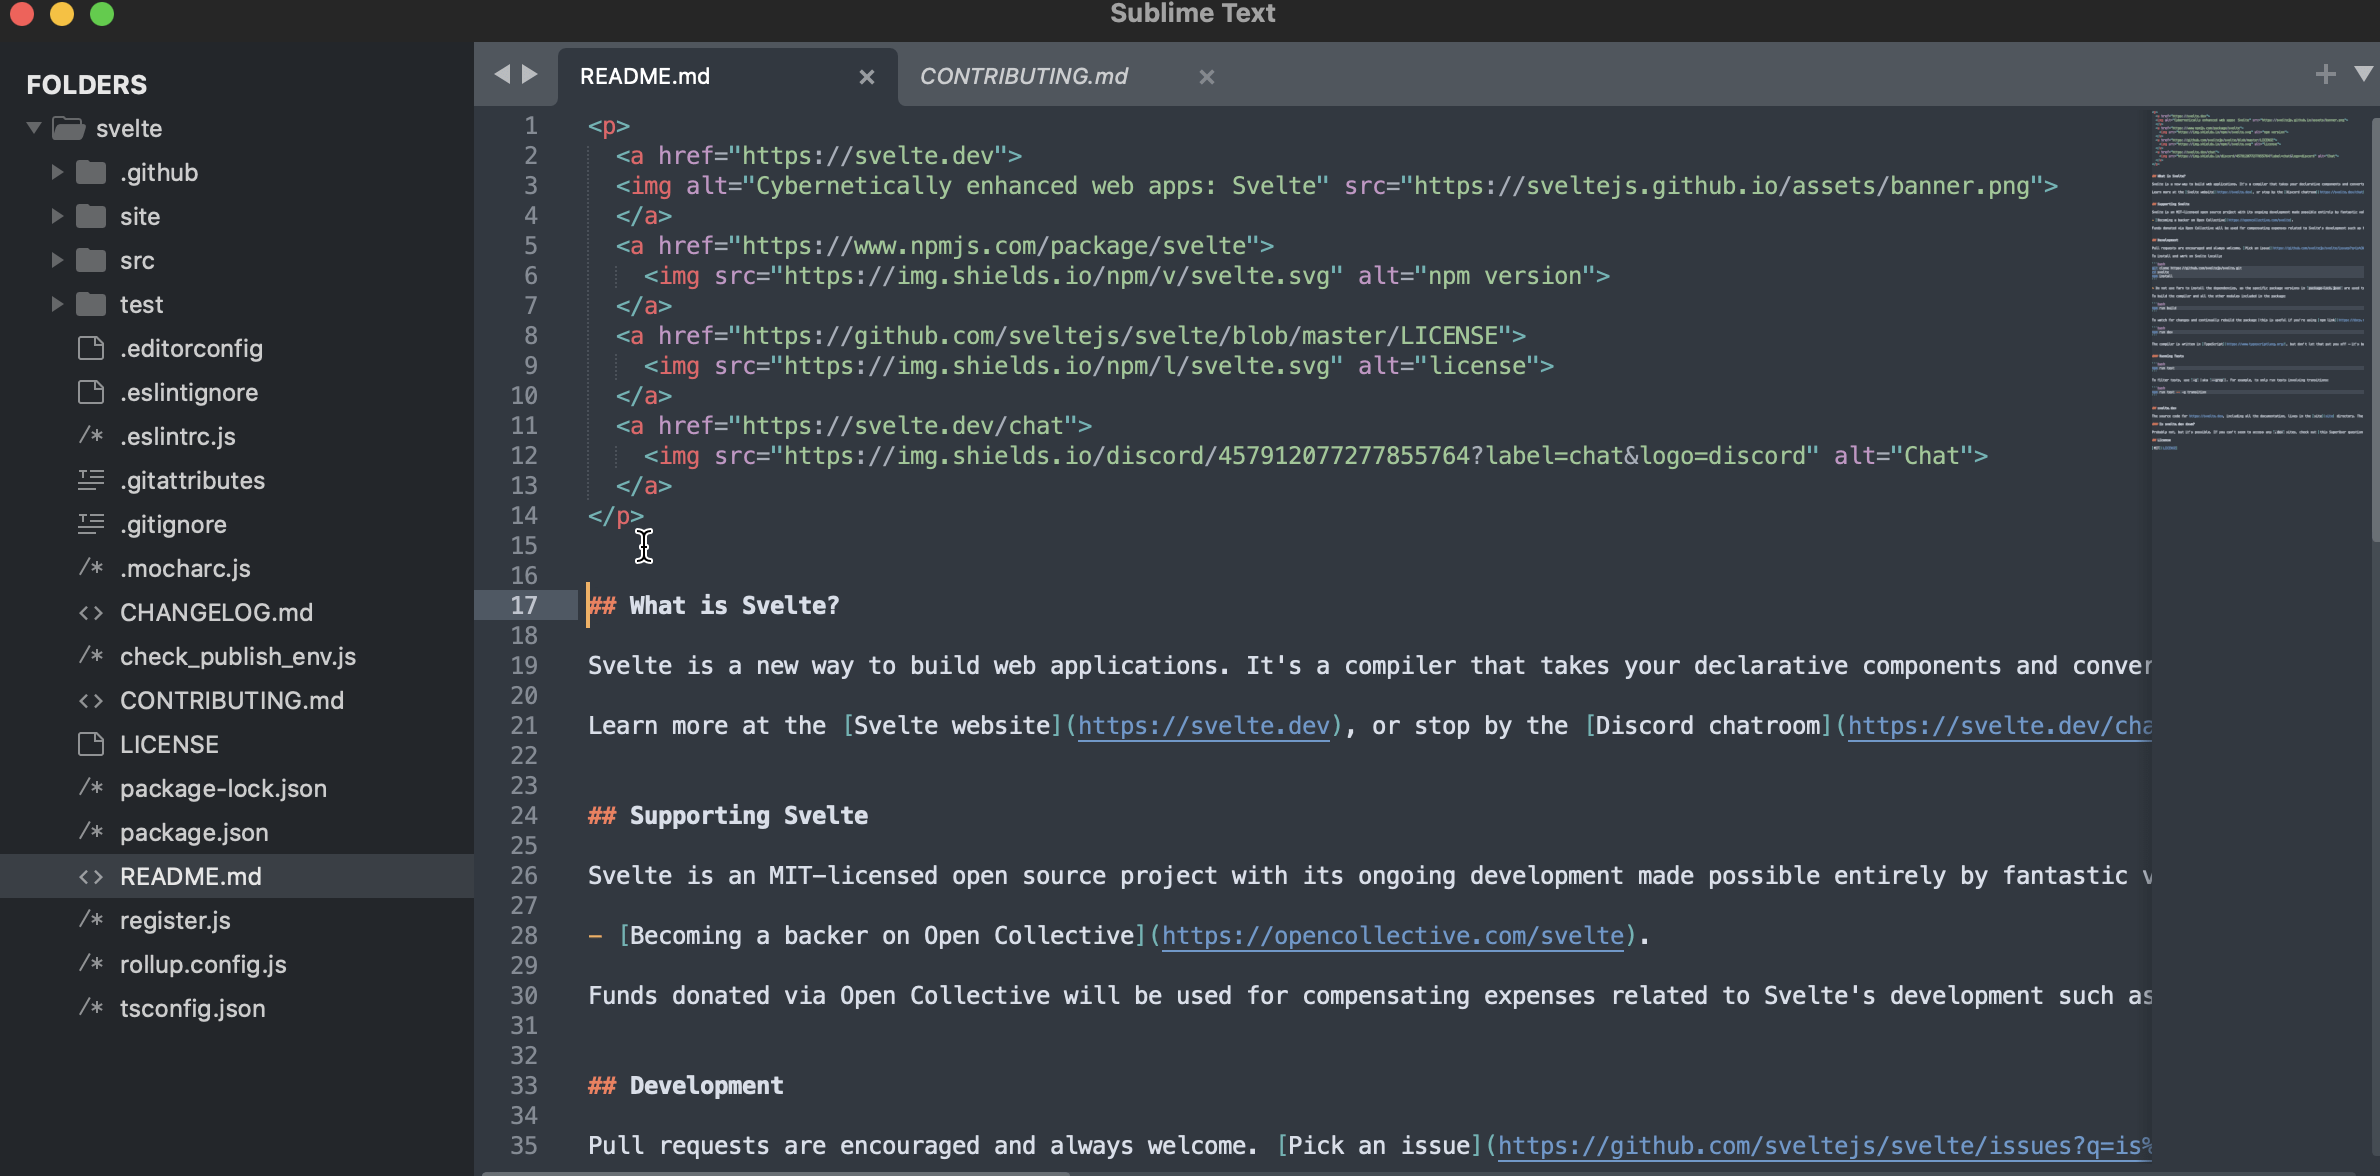Collapse the svelte root folder

(x=34, y=128)
